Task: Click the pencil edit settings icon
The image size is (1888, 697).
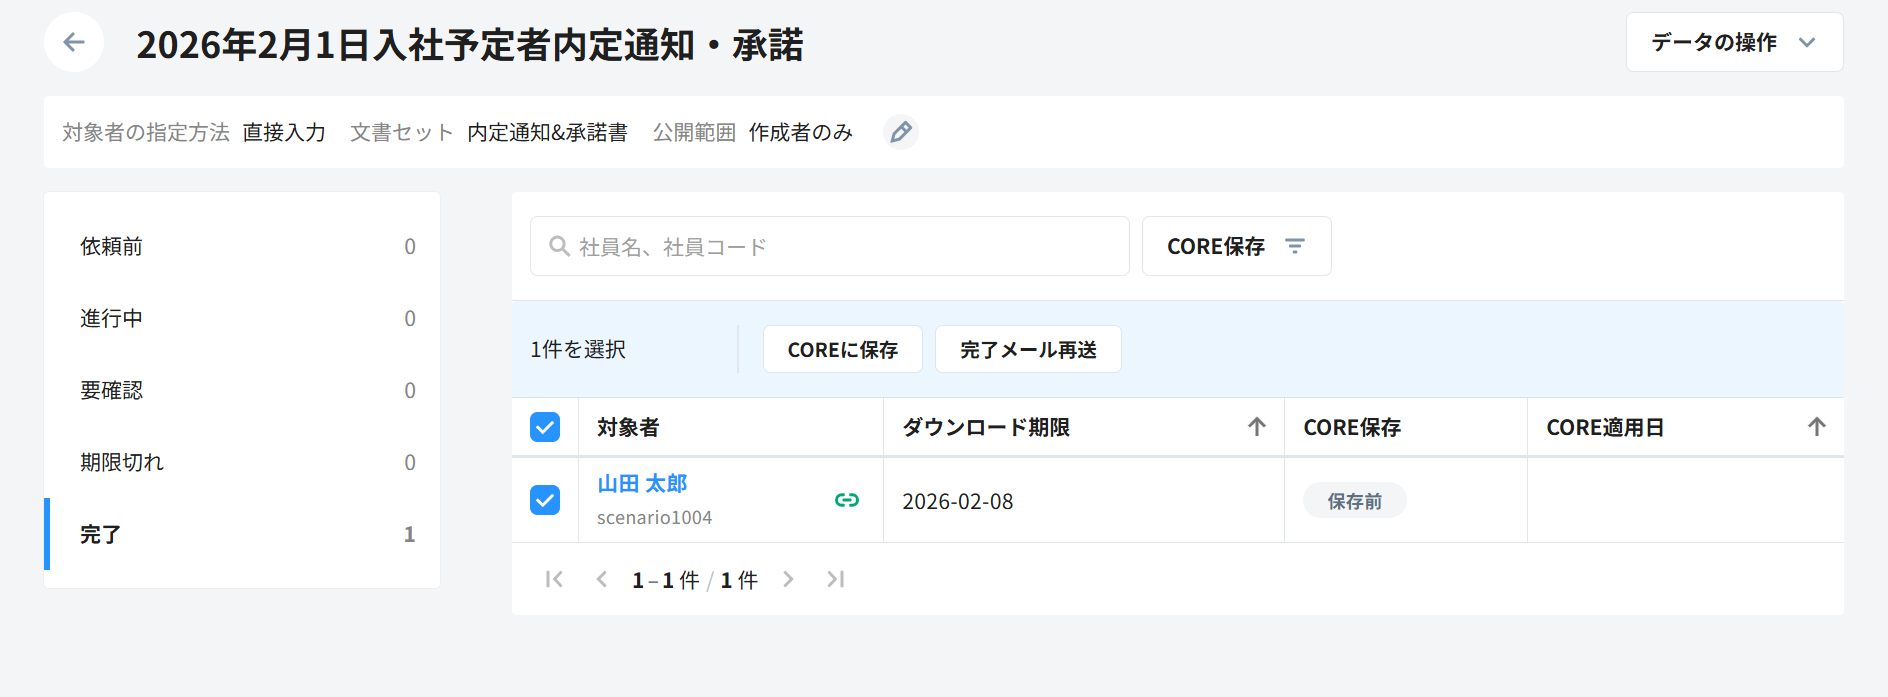Action: click(x=900, y=132)
